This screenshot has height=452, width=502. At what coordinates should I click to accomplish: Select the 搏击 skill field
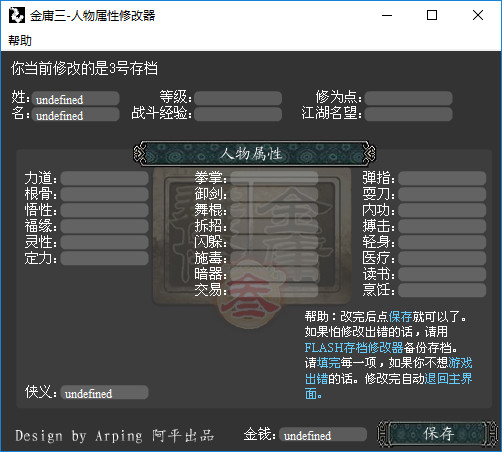click(442, 226)
